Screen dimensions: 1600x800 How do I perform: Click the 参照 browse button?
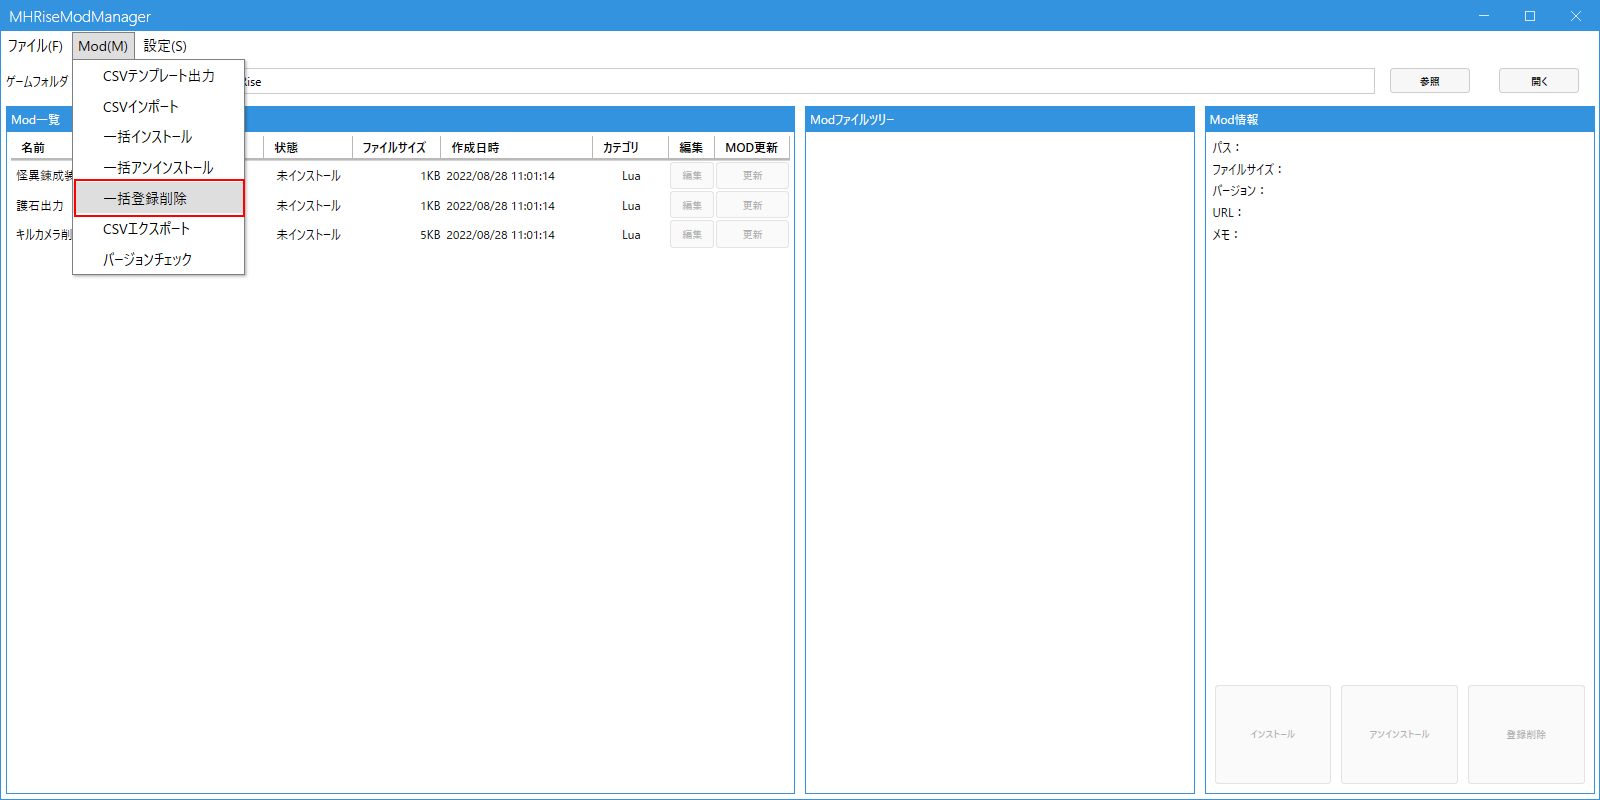[x=1430, y=81]
